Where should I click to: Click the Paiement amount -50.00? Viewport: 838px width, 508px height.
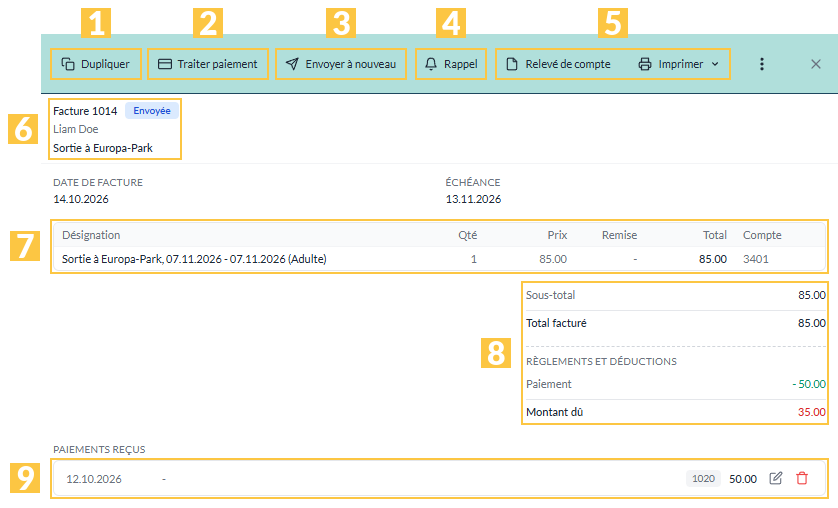809,384
